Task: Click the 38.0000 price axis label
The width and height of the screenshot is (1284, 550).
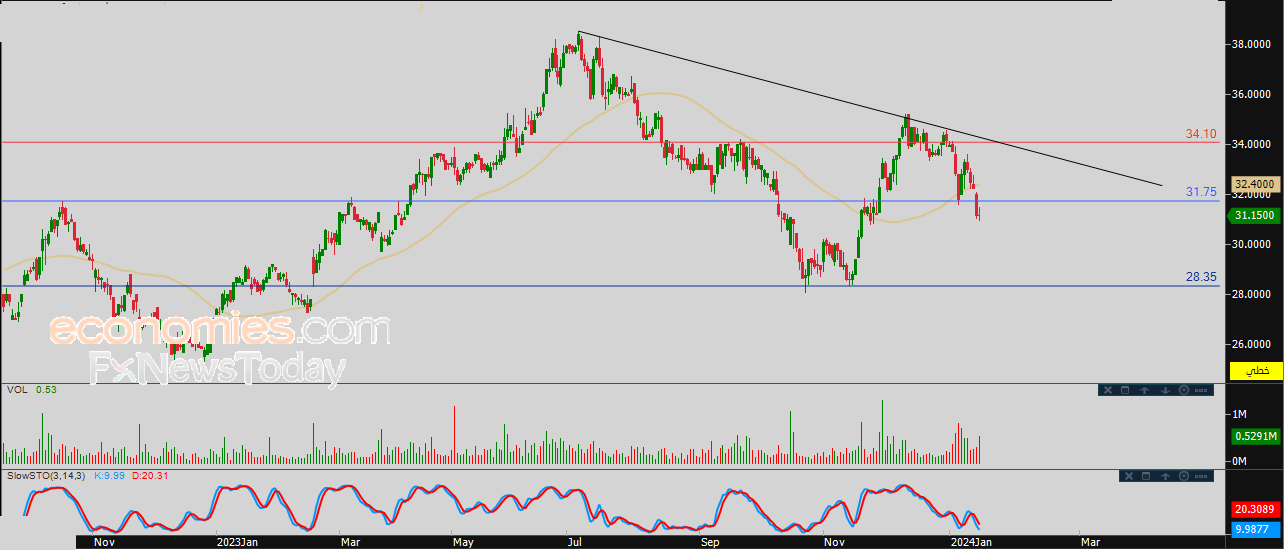Action: coord(1251,44)
